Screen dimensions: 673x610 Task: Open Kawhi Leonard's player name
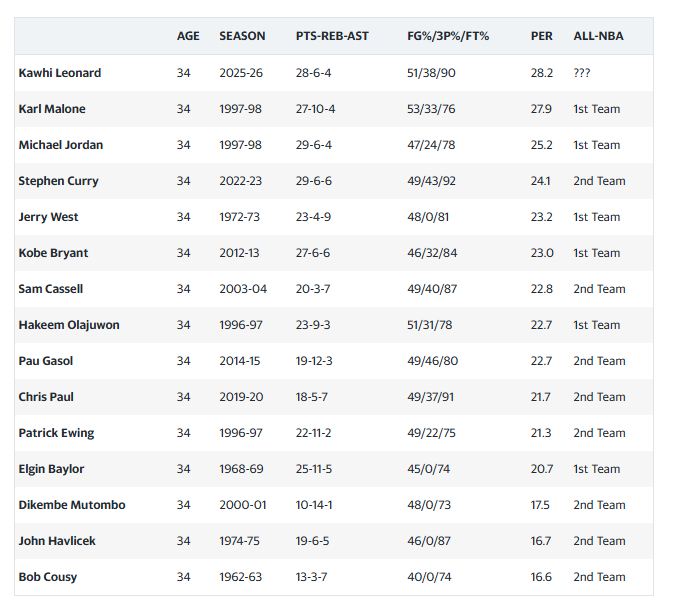(x=60, y=73)
